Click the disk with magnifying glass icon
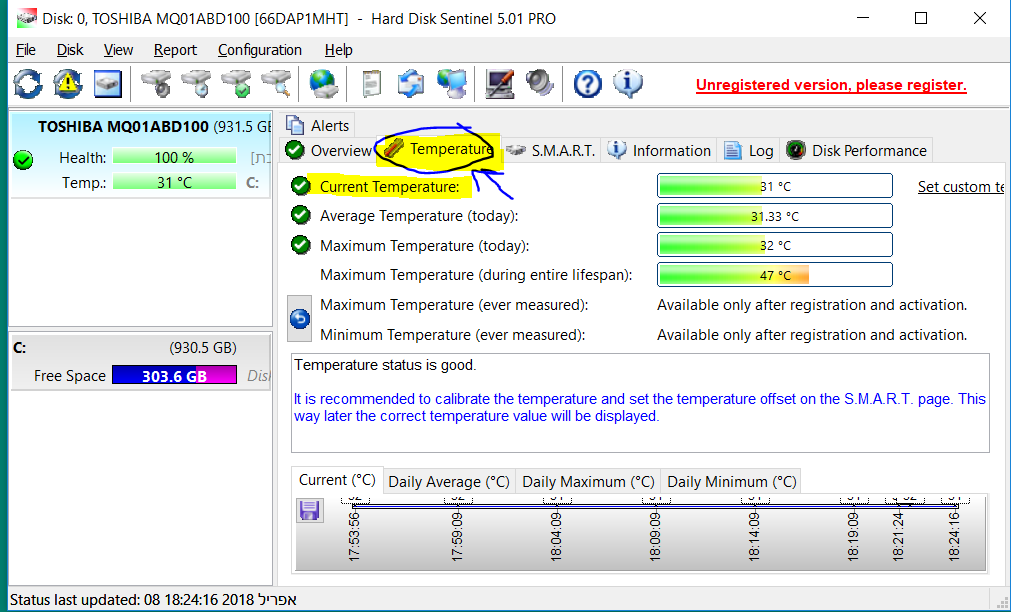The width and height of the screenshot is (1011, 612). coord(276,84)
